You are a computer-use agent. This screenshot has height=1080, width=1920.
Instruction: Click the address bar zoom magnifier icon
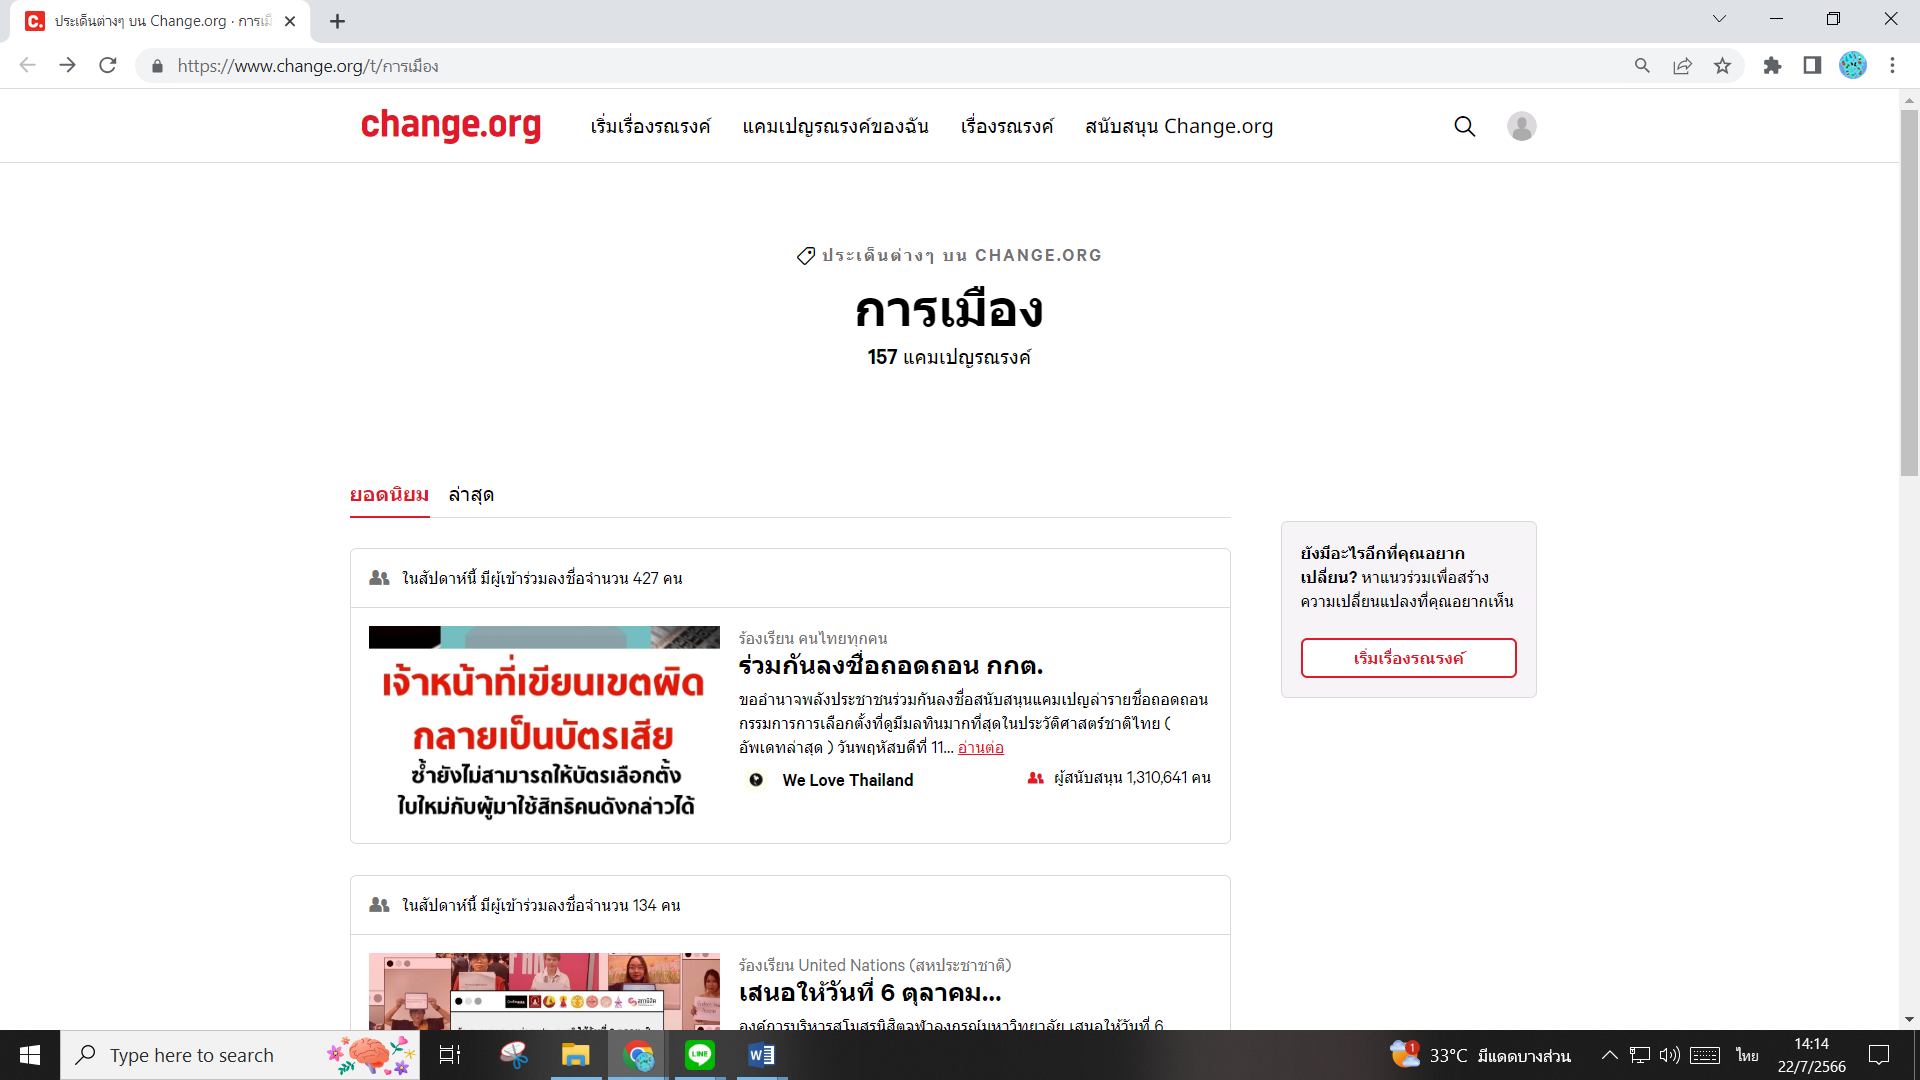[x=1642, y=65]
